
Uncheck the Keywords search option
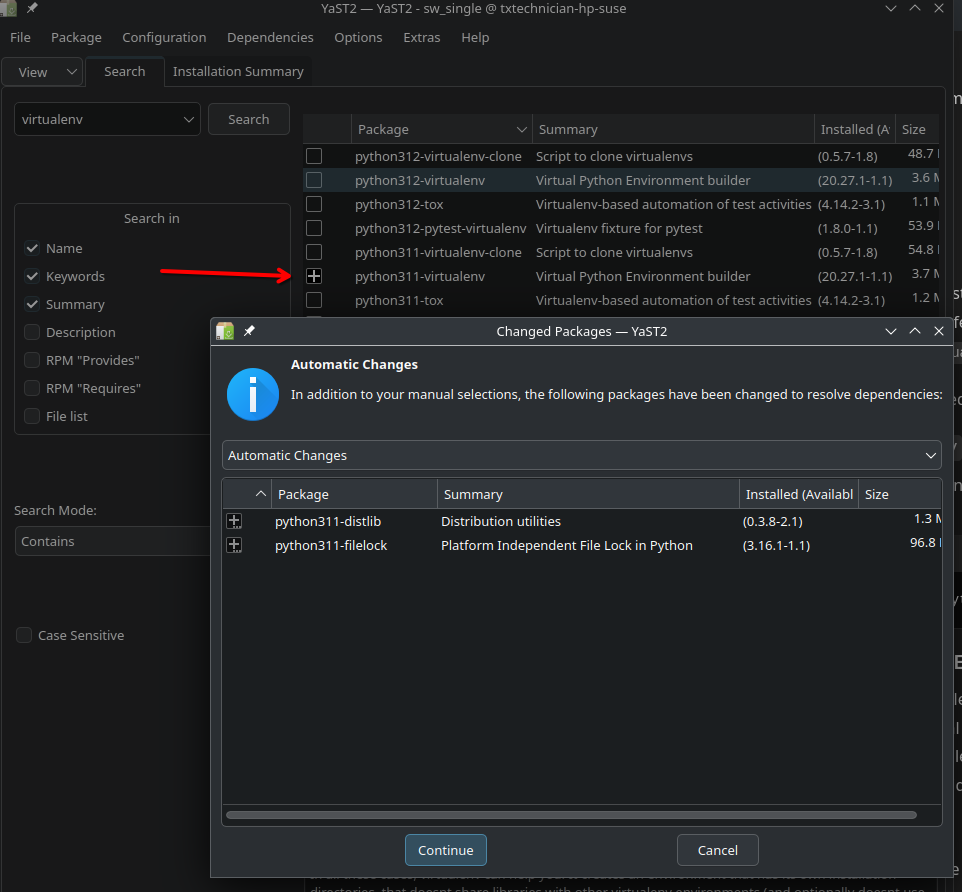pos(32,277)
